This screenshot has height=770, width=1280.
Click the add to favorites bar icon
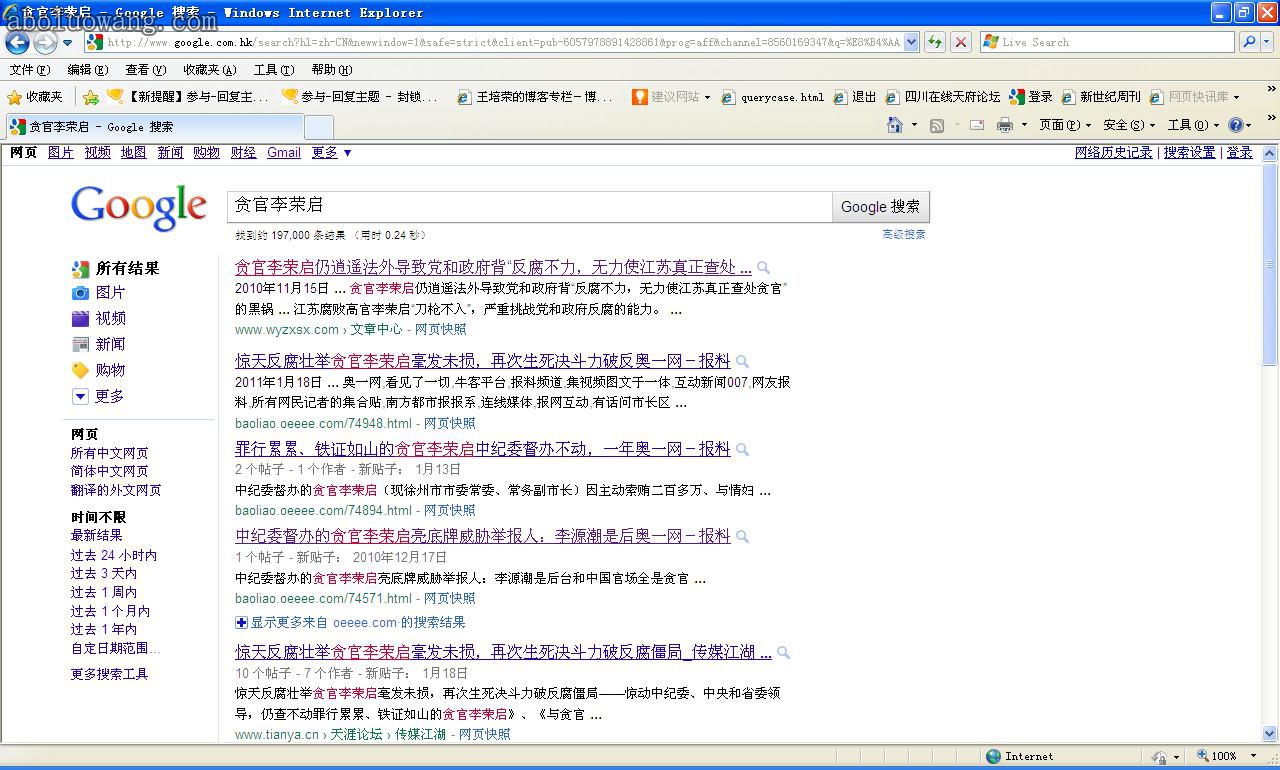[90, 97]
